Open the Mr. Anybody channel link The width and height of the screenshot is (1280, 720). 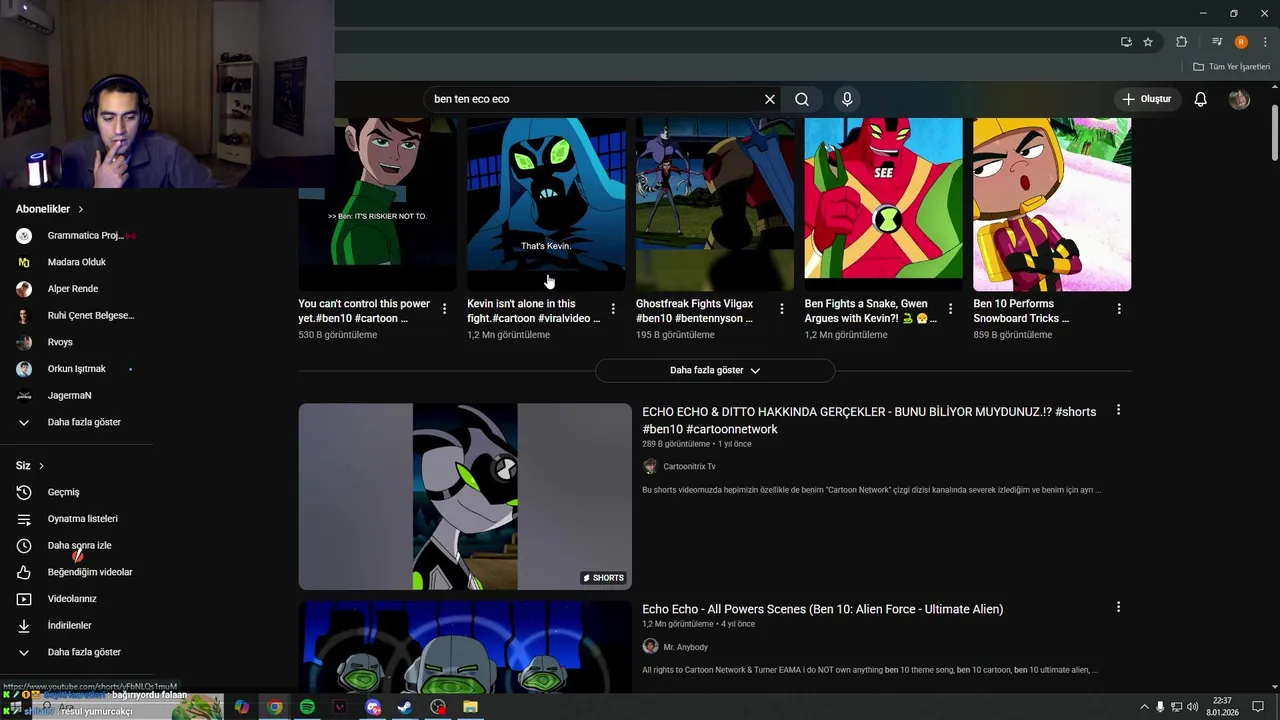[685, 647]
